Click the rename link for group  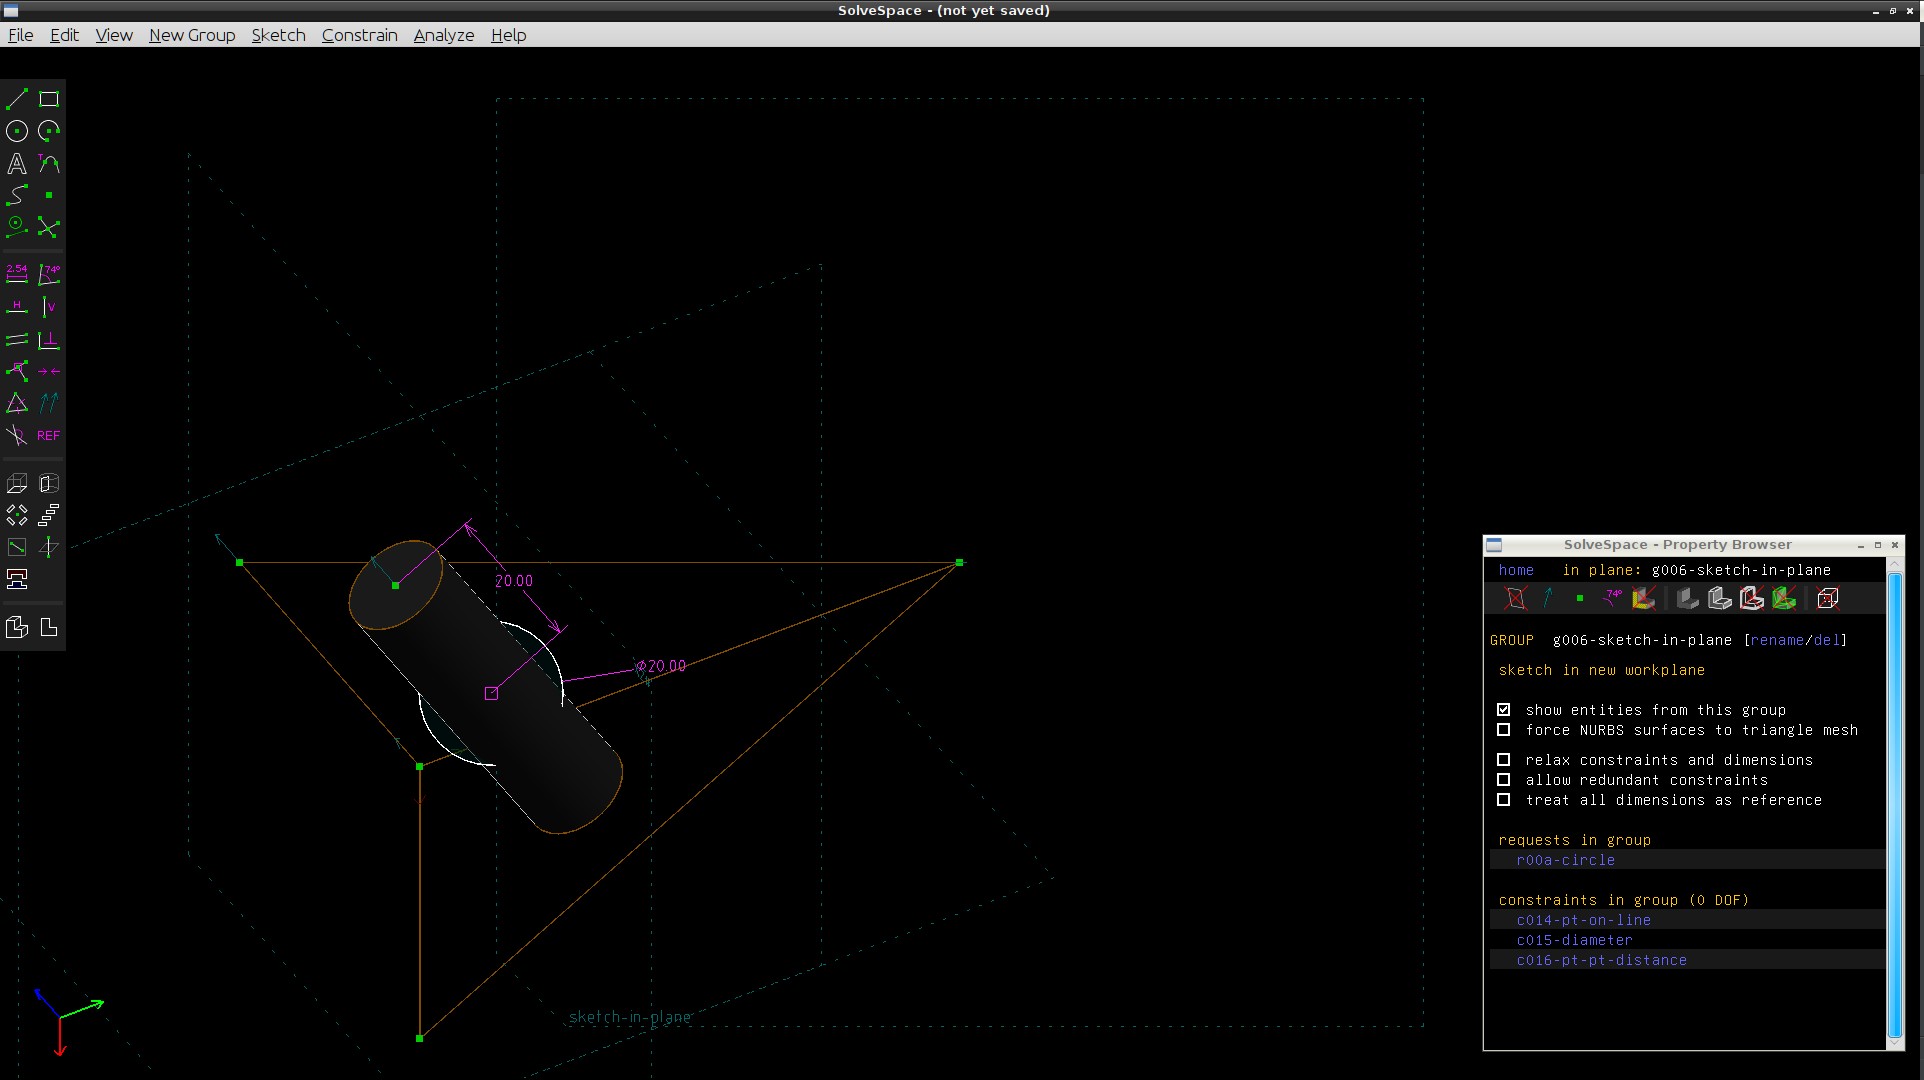coord(1777,640)
